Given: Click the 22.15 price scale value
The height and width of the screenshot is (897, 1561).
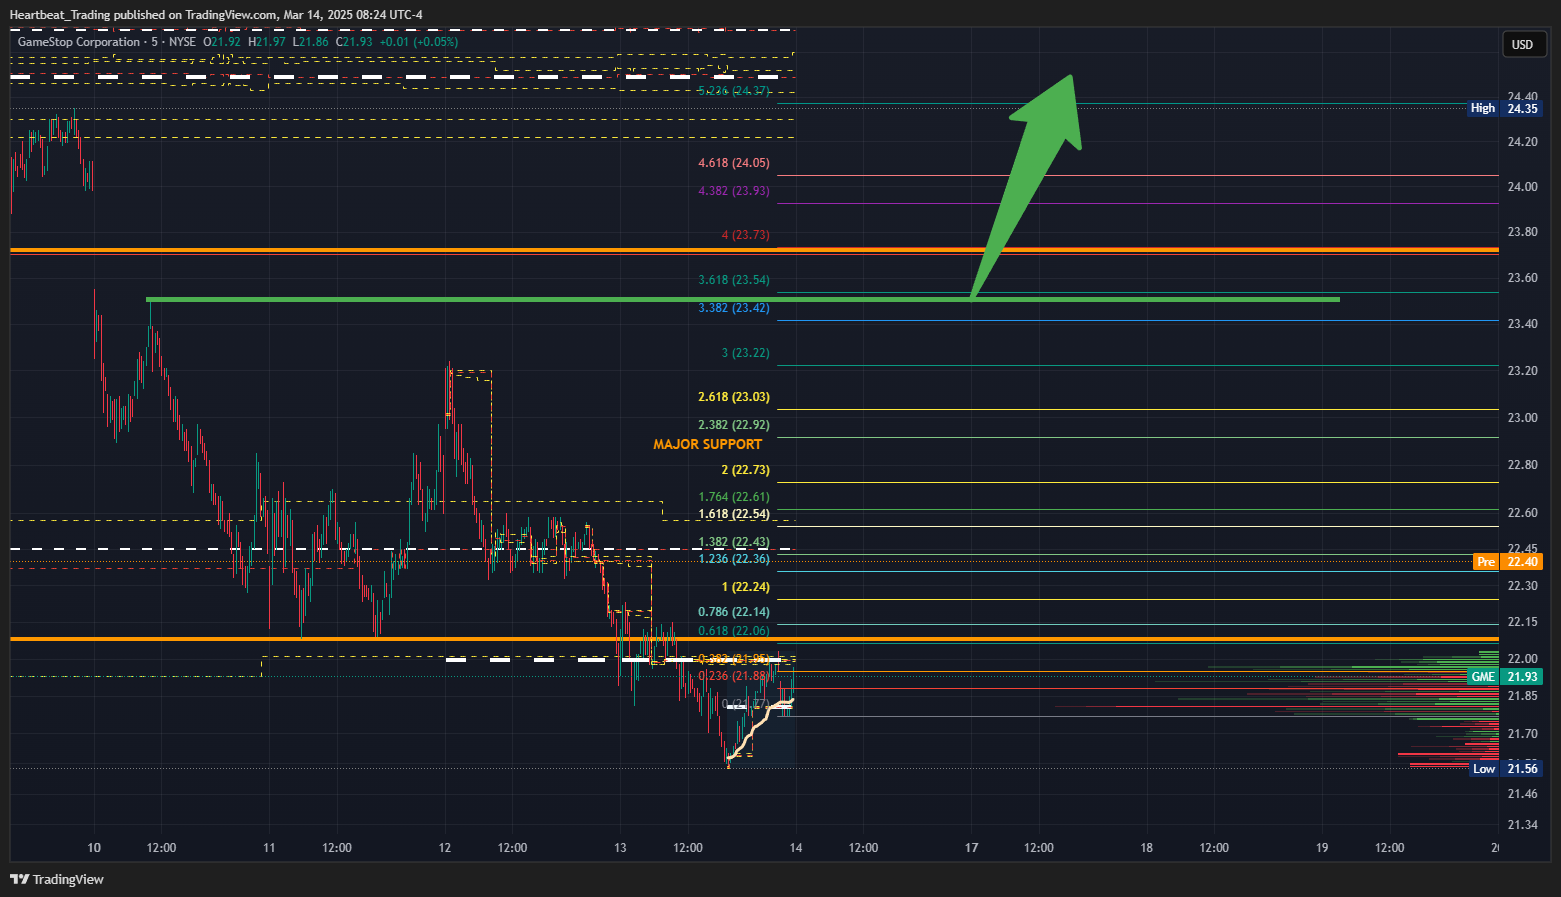Looking at the screenshot, I should tap(1523, 622).
